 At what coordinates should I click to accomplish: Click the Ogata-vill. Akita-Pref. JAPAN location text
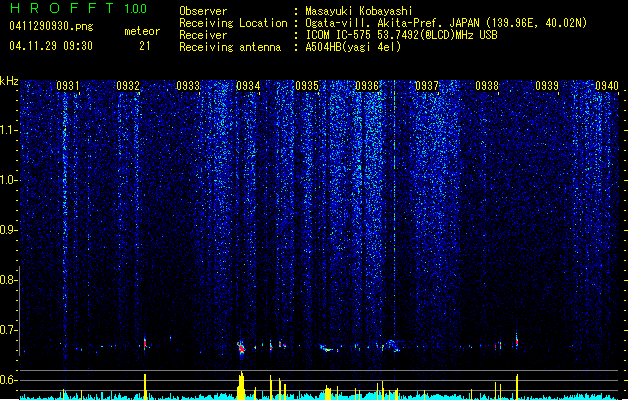click(446, 23)
